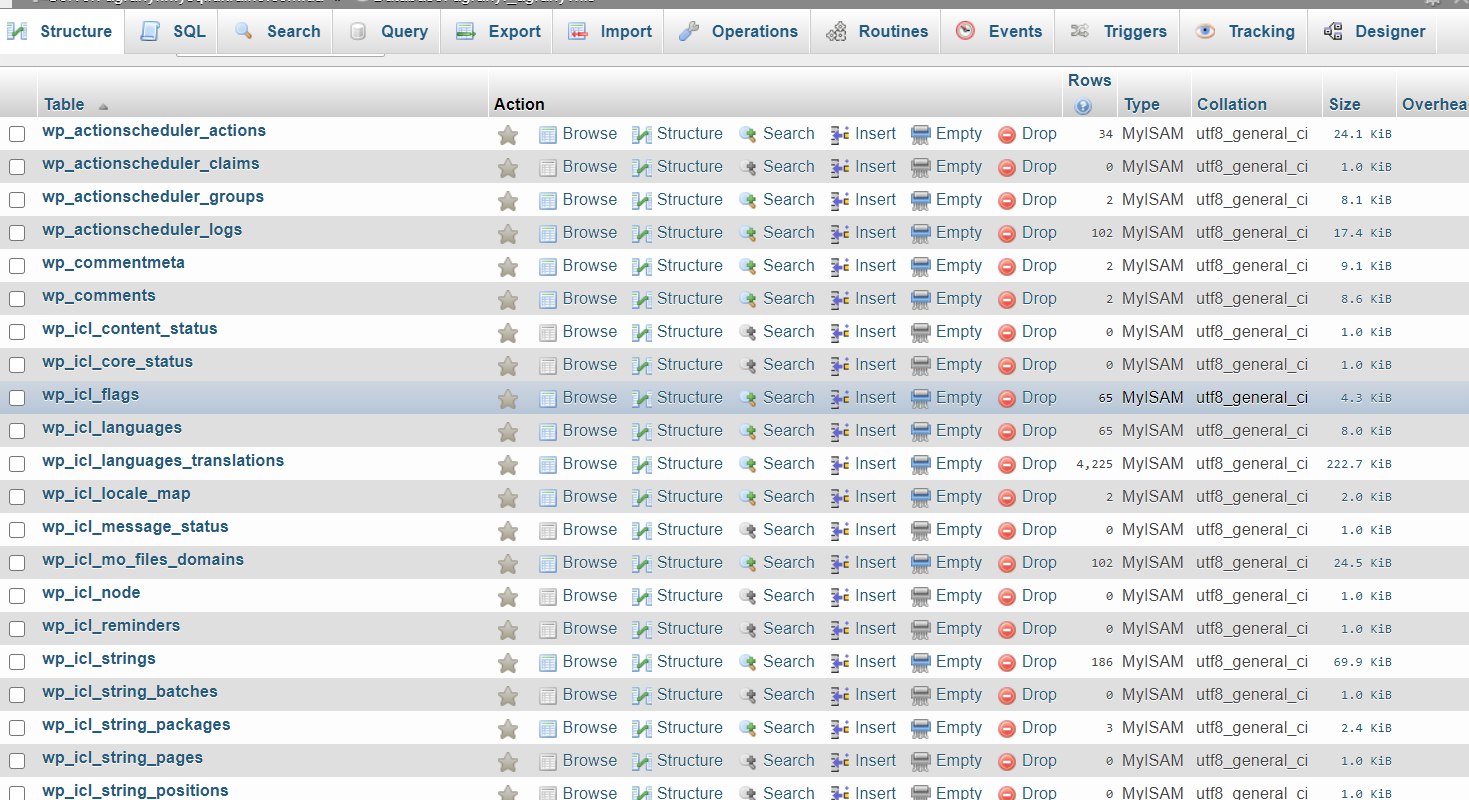
Task: Click the filter input field below tabs
Action: coord(280,52)
